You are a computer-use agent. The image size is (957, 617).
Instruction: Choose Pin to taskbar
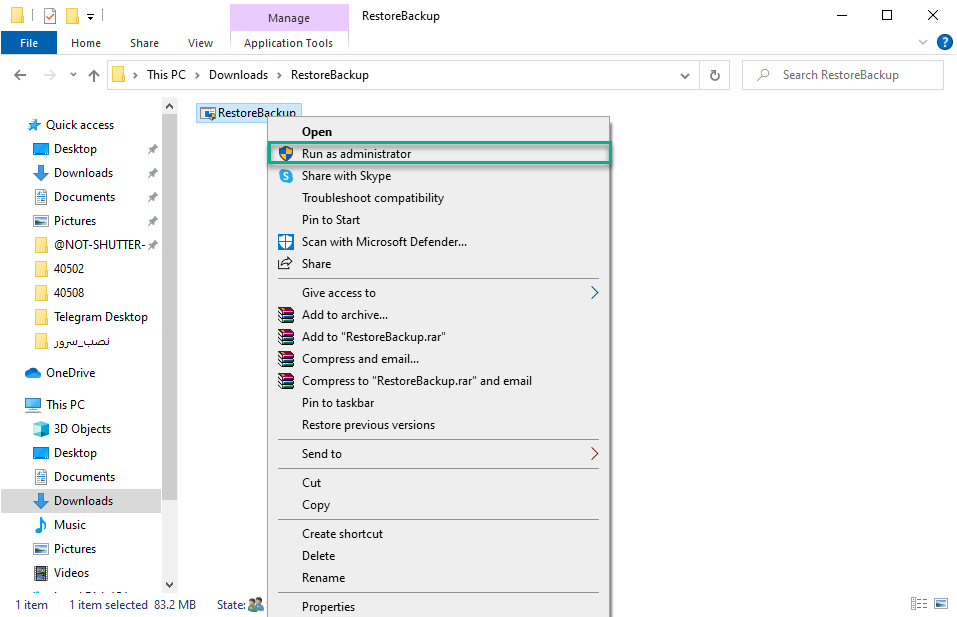(439, 403)
